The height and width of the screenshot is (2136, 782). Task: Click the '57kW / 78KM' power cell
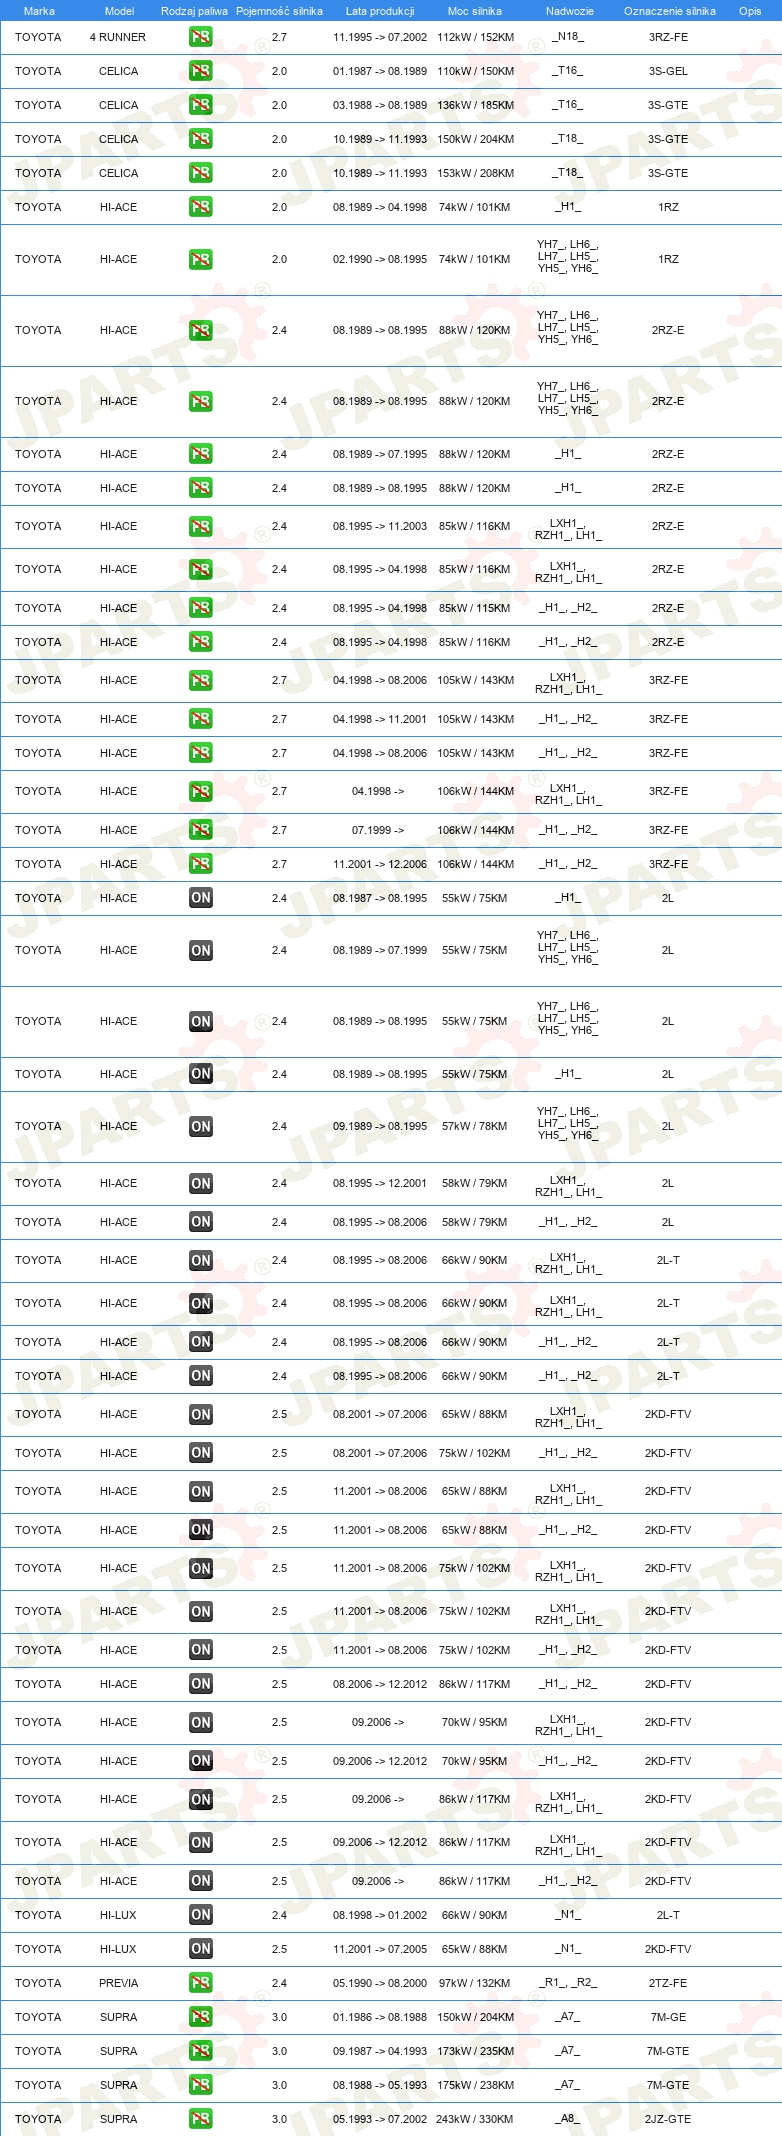[x=475, y=1126]
